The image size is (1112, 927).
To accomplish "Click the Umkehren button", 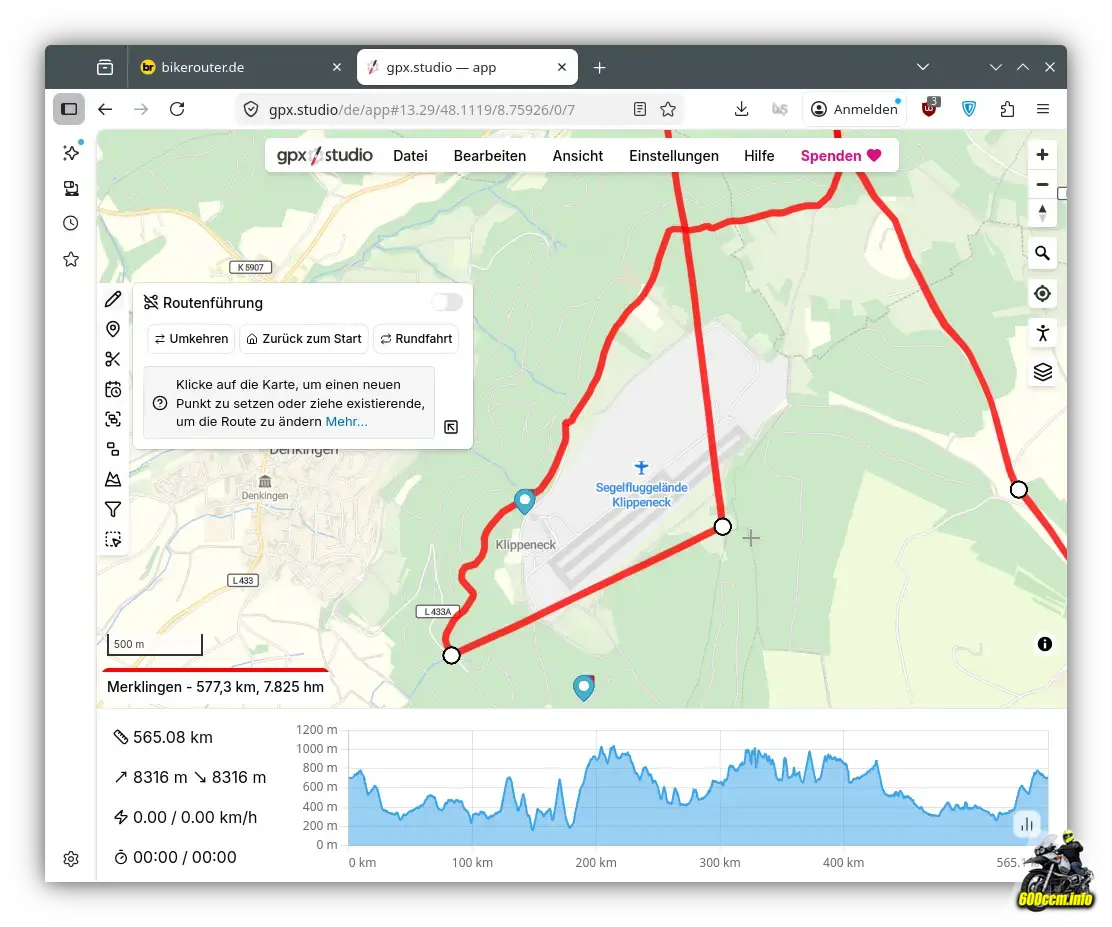I will (x=190, y=339).
